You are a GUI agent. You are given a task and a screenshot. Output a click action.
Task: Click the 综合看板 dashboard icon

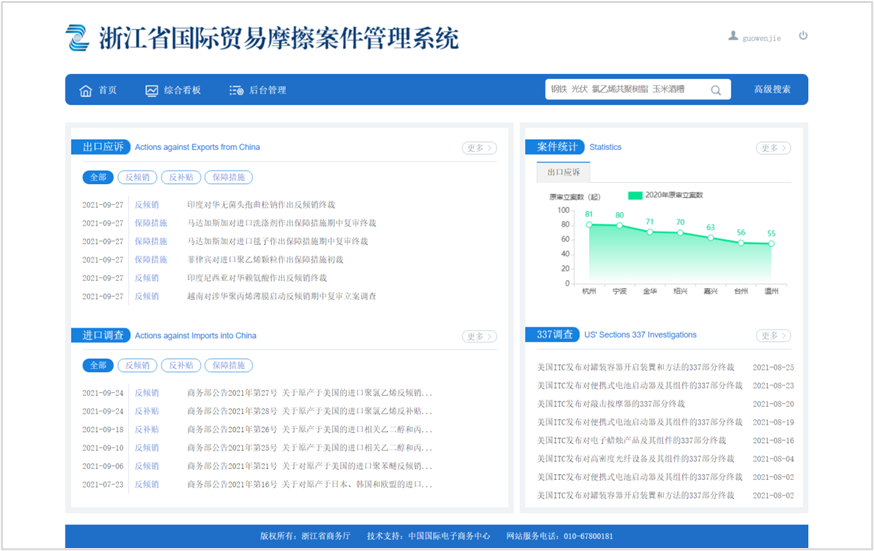tap(152, 90)
